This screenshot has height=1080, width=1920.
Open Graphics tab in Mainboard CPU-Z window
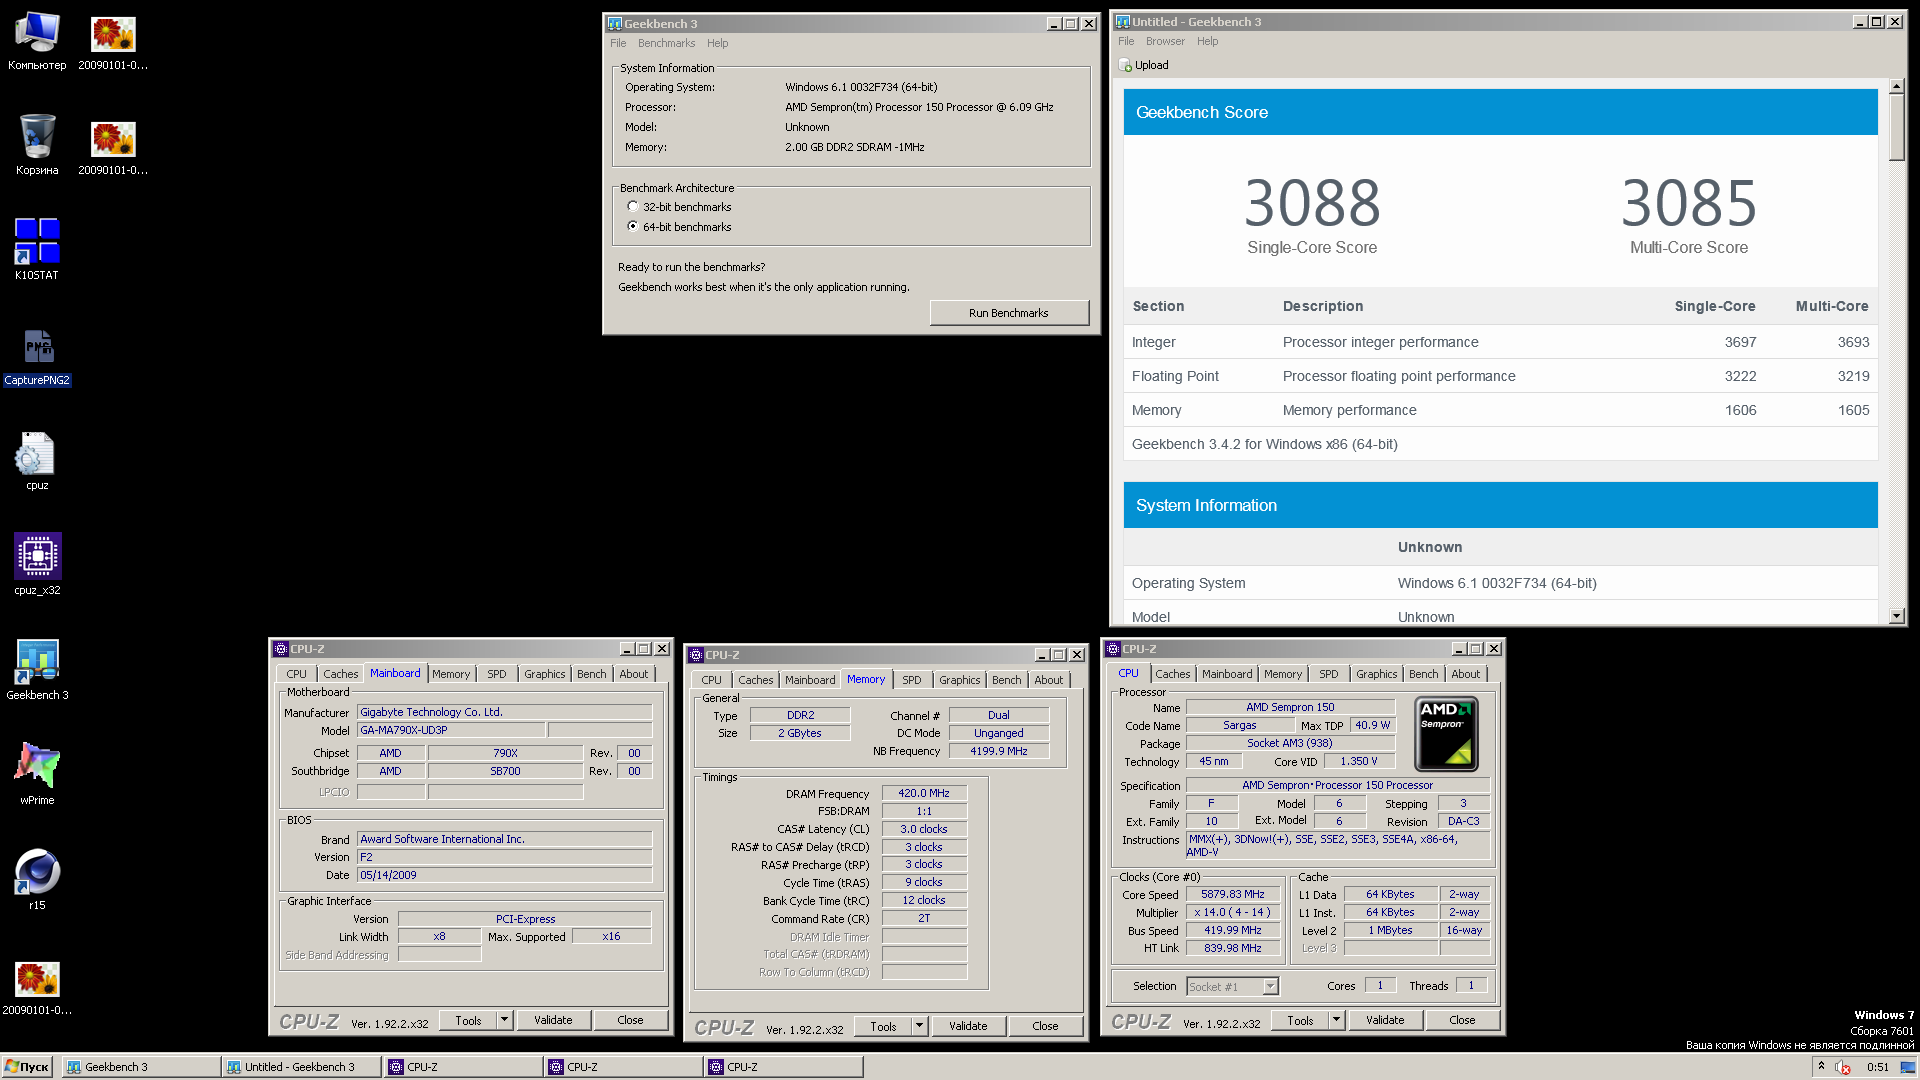click(x=545, y=674)
